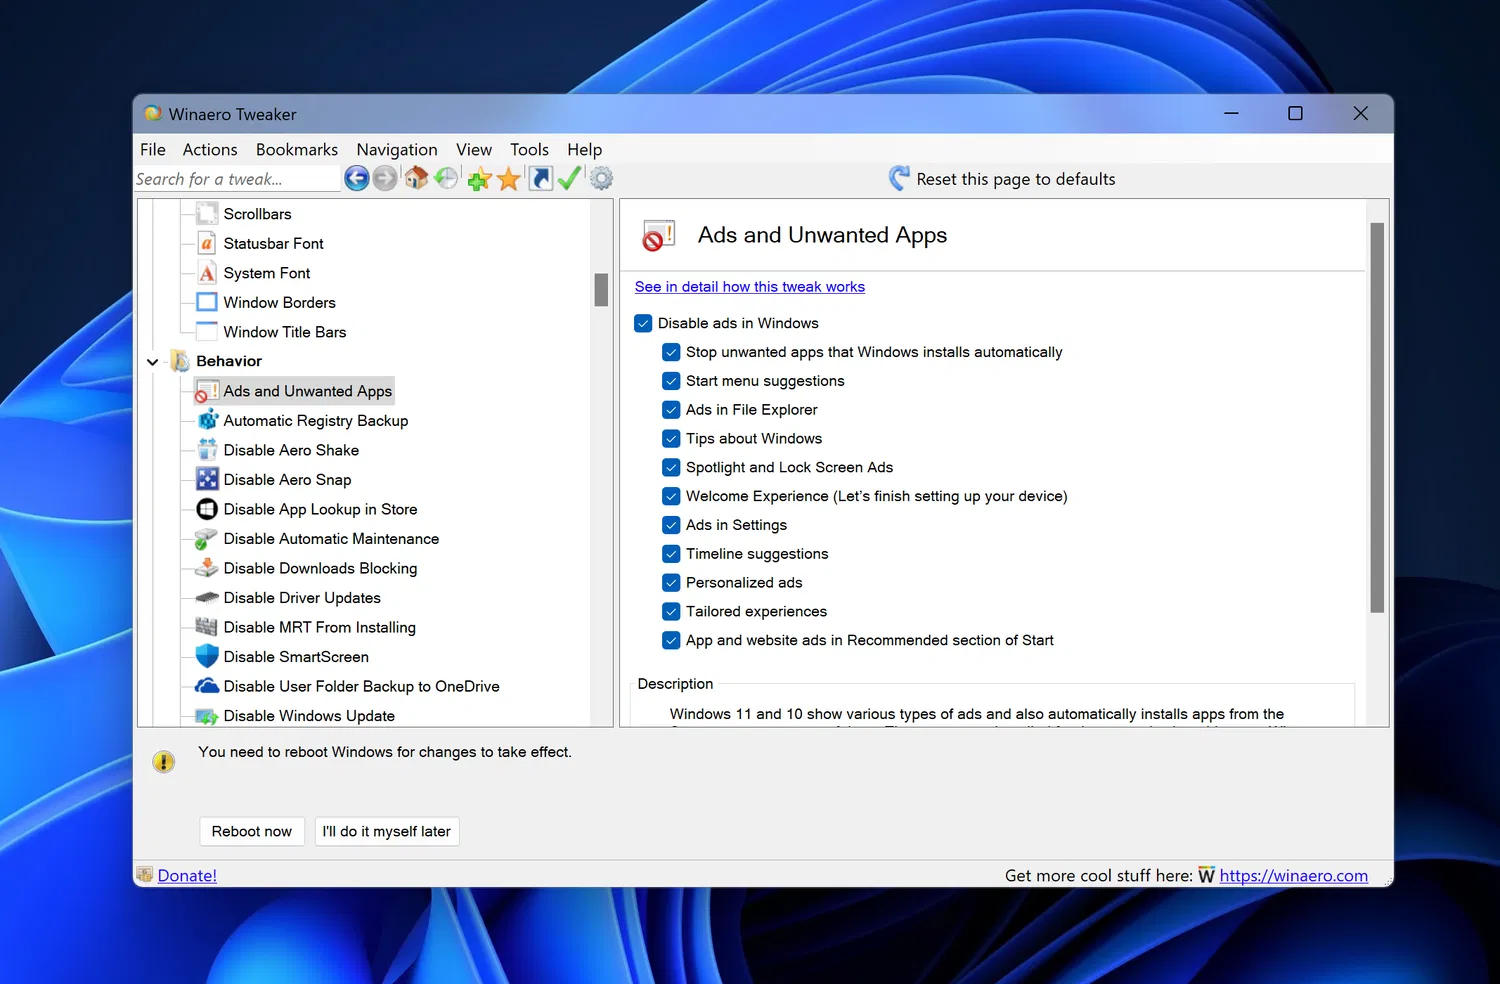Click the right panel vertical scrollbar
The width and height of the screenshot is (1500, 984).
(x=1377, y=417)
